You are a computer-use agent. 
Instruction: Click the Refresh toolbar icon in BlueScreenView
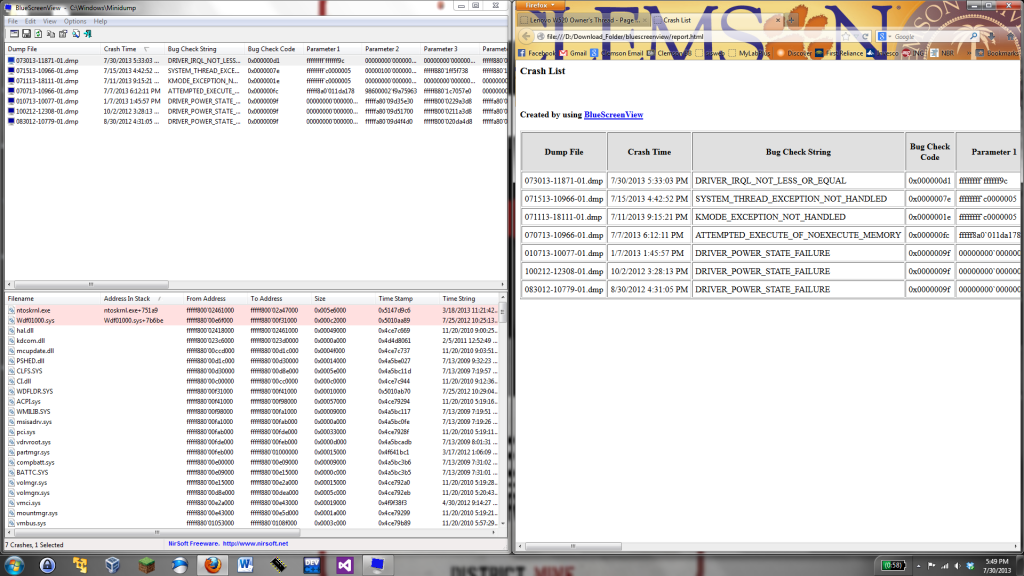pyautogui.click(x=39, y=33)
